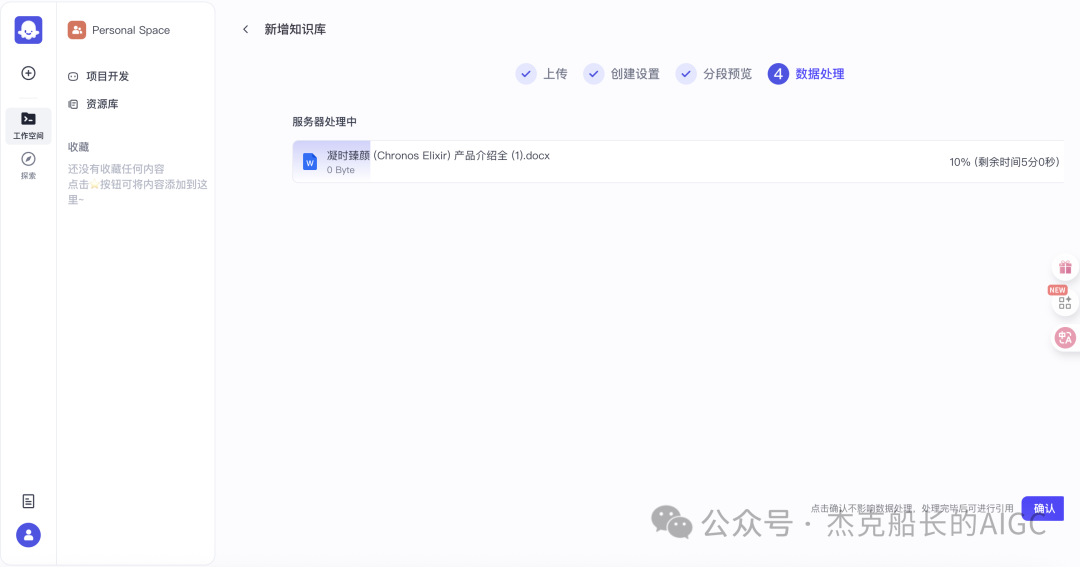Screen dimensions: 1080x567
Task: Click the 服务器处理中 heading
Action: (x=324, y=122)
